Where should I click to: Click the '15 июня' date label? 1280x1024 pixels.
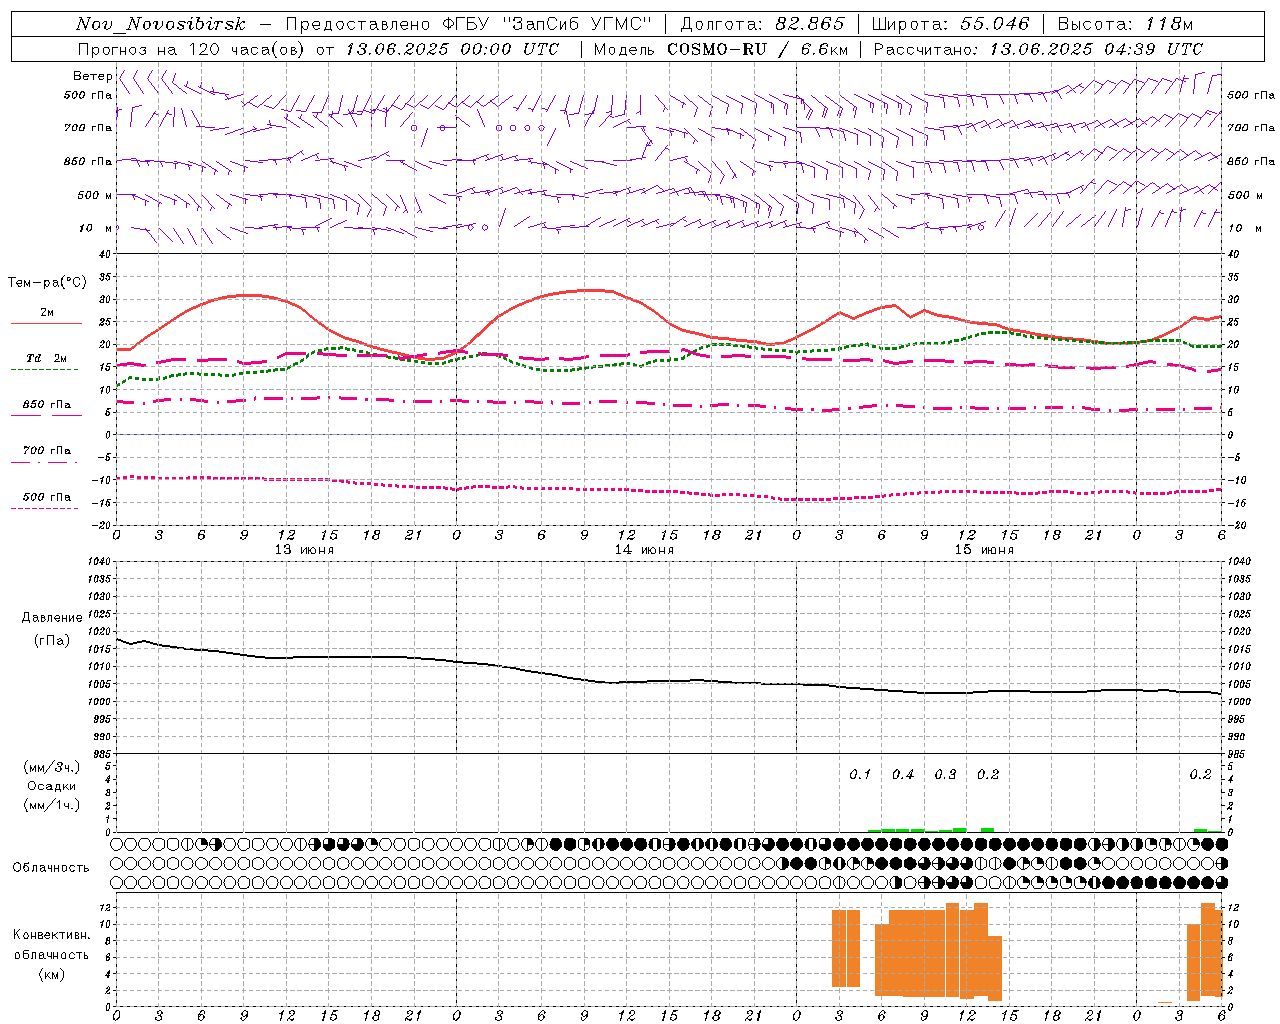984,550
